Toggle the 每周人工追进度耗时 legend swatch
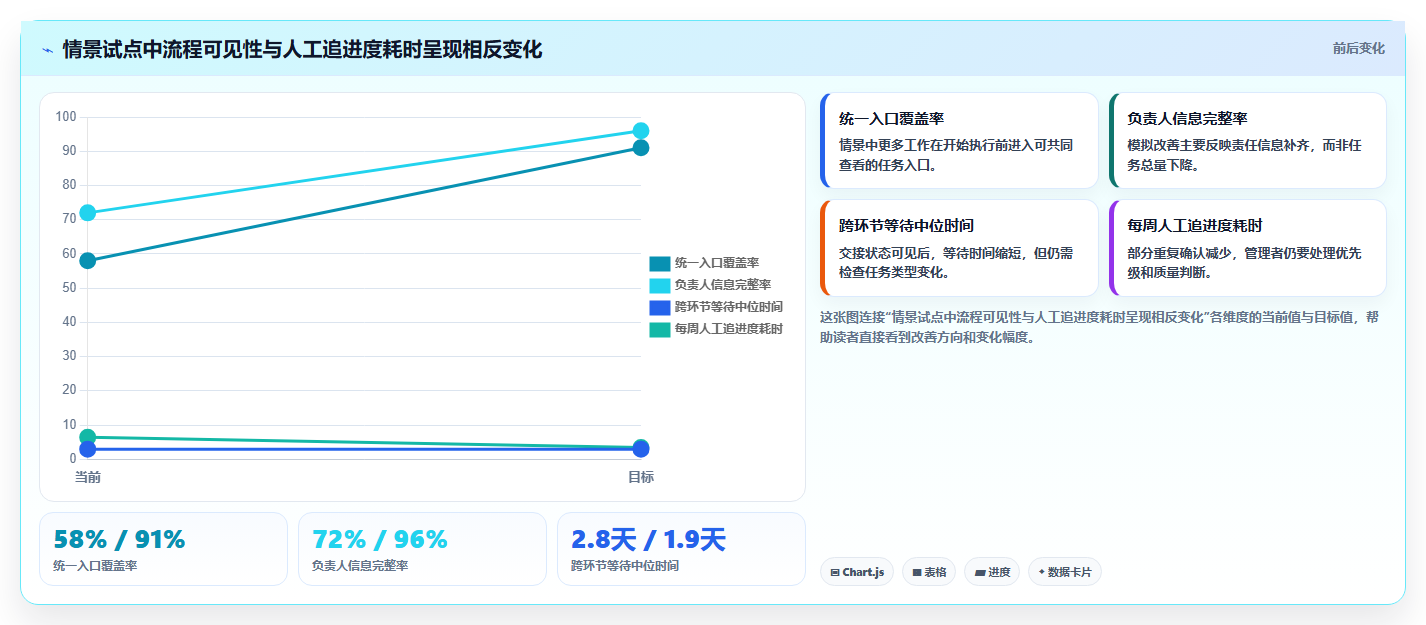This screenshot has width=1426, height=625. point(660,329)
